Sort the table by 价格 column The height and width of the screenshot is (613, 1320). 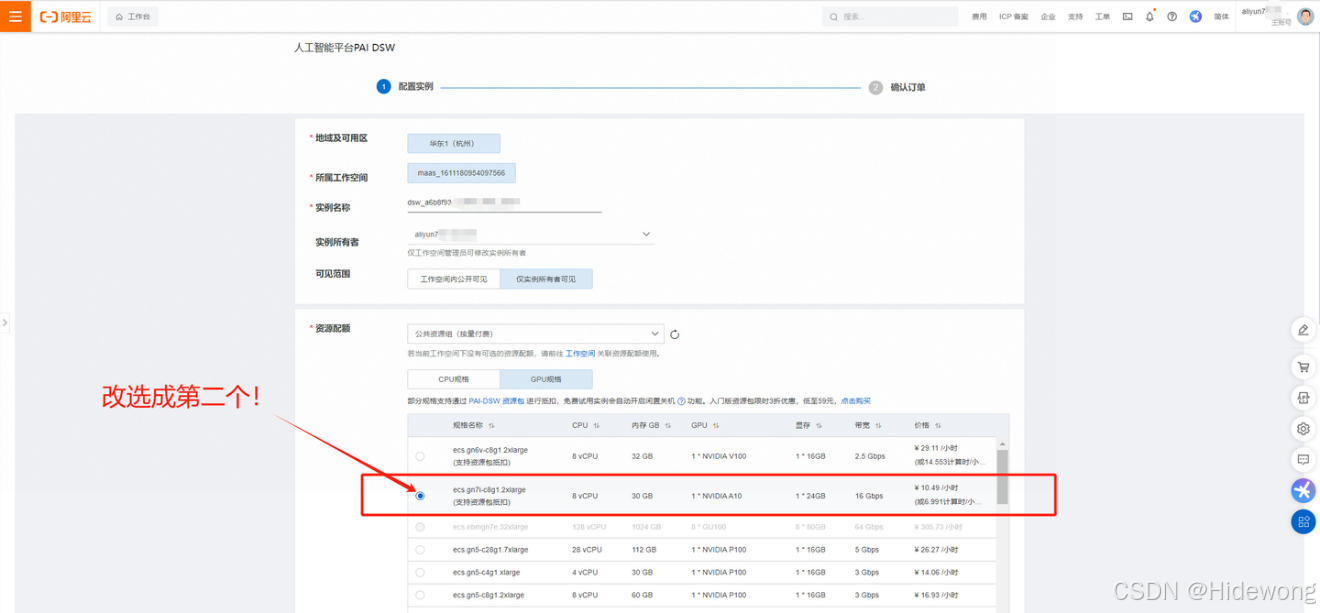pyautogui.click(x=937, y=425)
